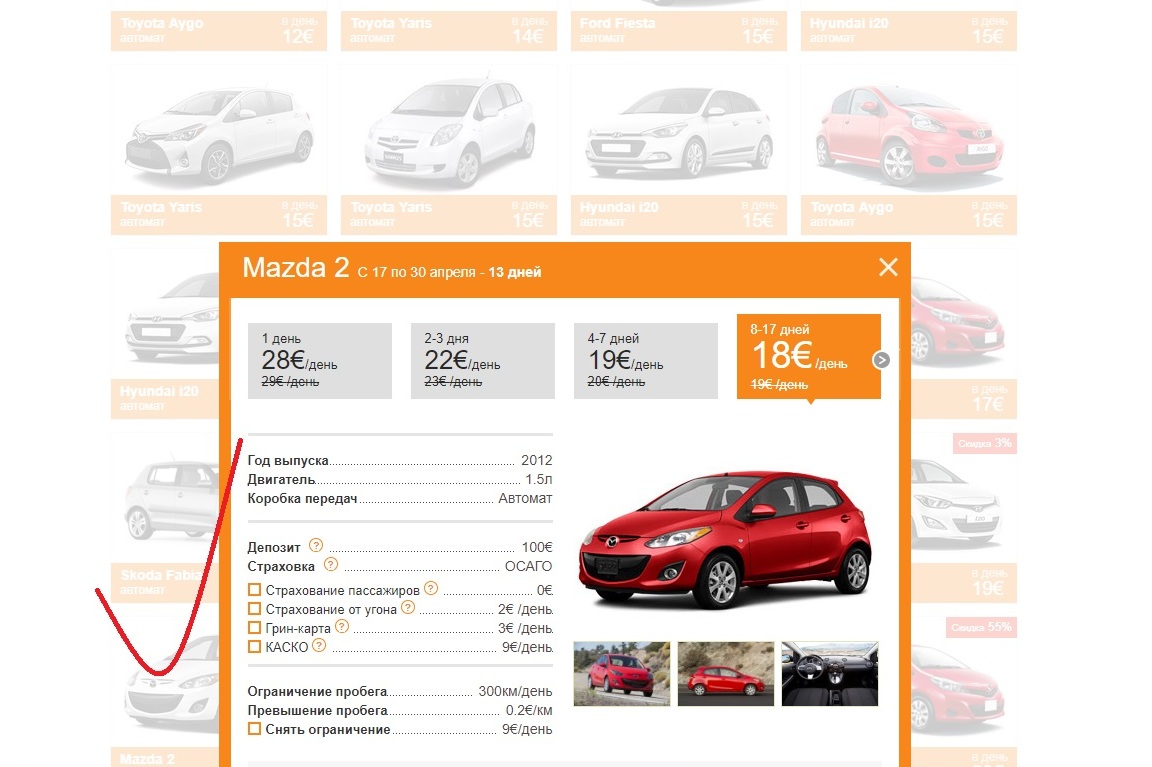Tick the Грин-карта checkbox

[254, 628]
